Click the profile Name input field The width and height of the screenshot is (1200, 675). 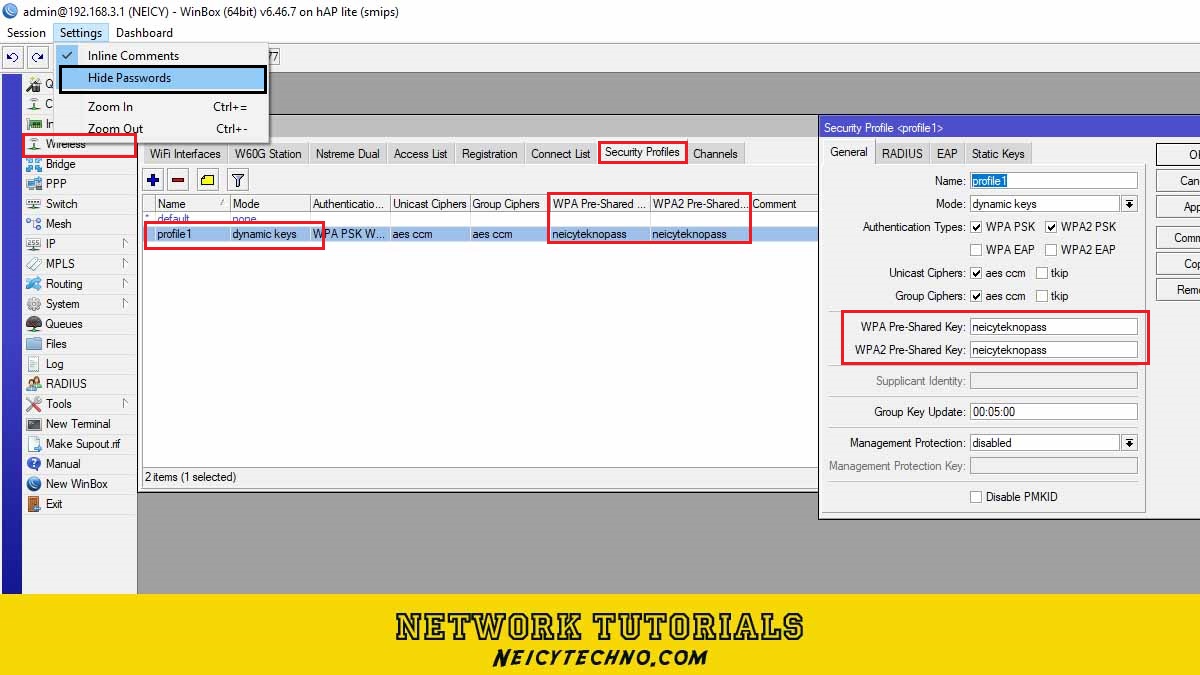click(x=1054, y=181)
